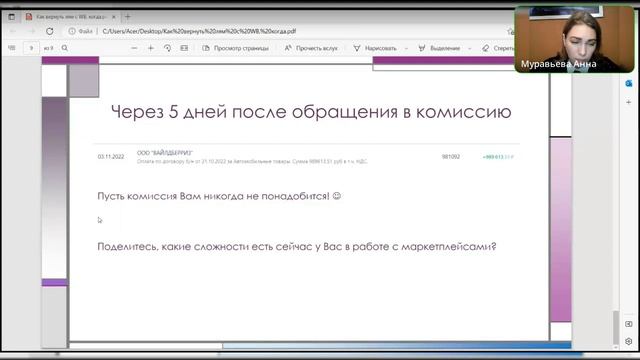Click the line 'Пусть комиссия Вам никогда'
640x360 pixels.
(219, 196)
